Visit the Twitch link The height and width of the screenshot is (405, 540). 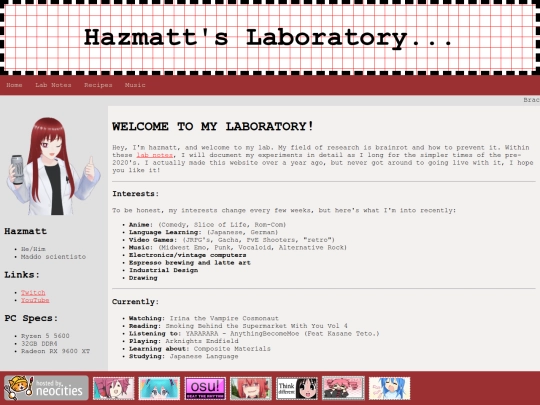(33, 293)
